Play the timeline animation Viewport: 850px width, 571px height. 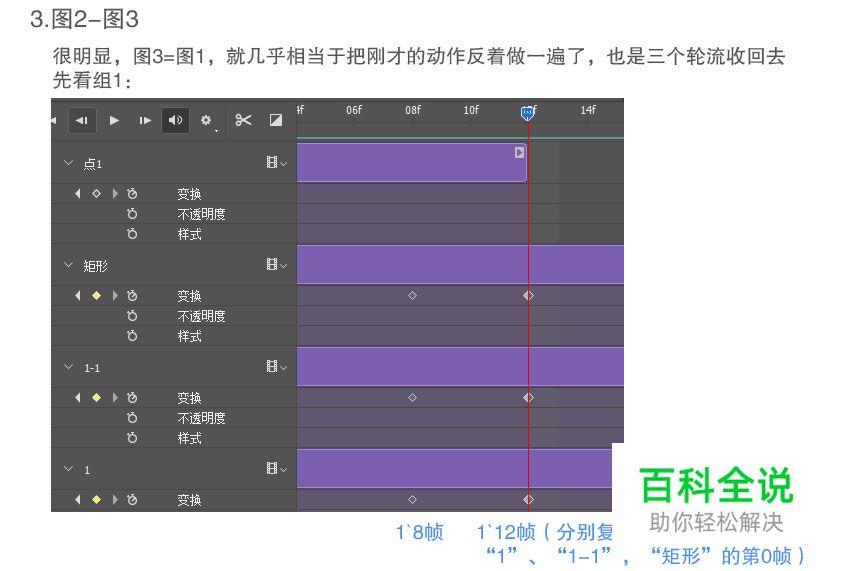coord(114,120)
